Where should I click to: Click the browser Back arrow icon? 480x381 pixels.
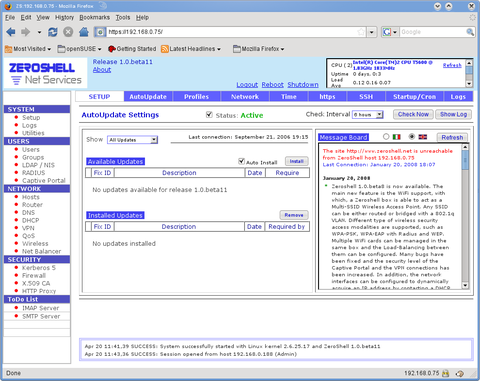(x=11, y=32)
